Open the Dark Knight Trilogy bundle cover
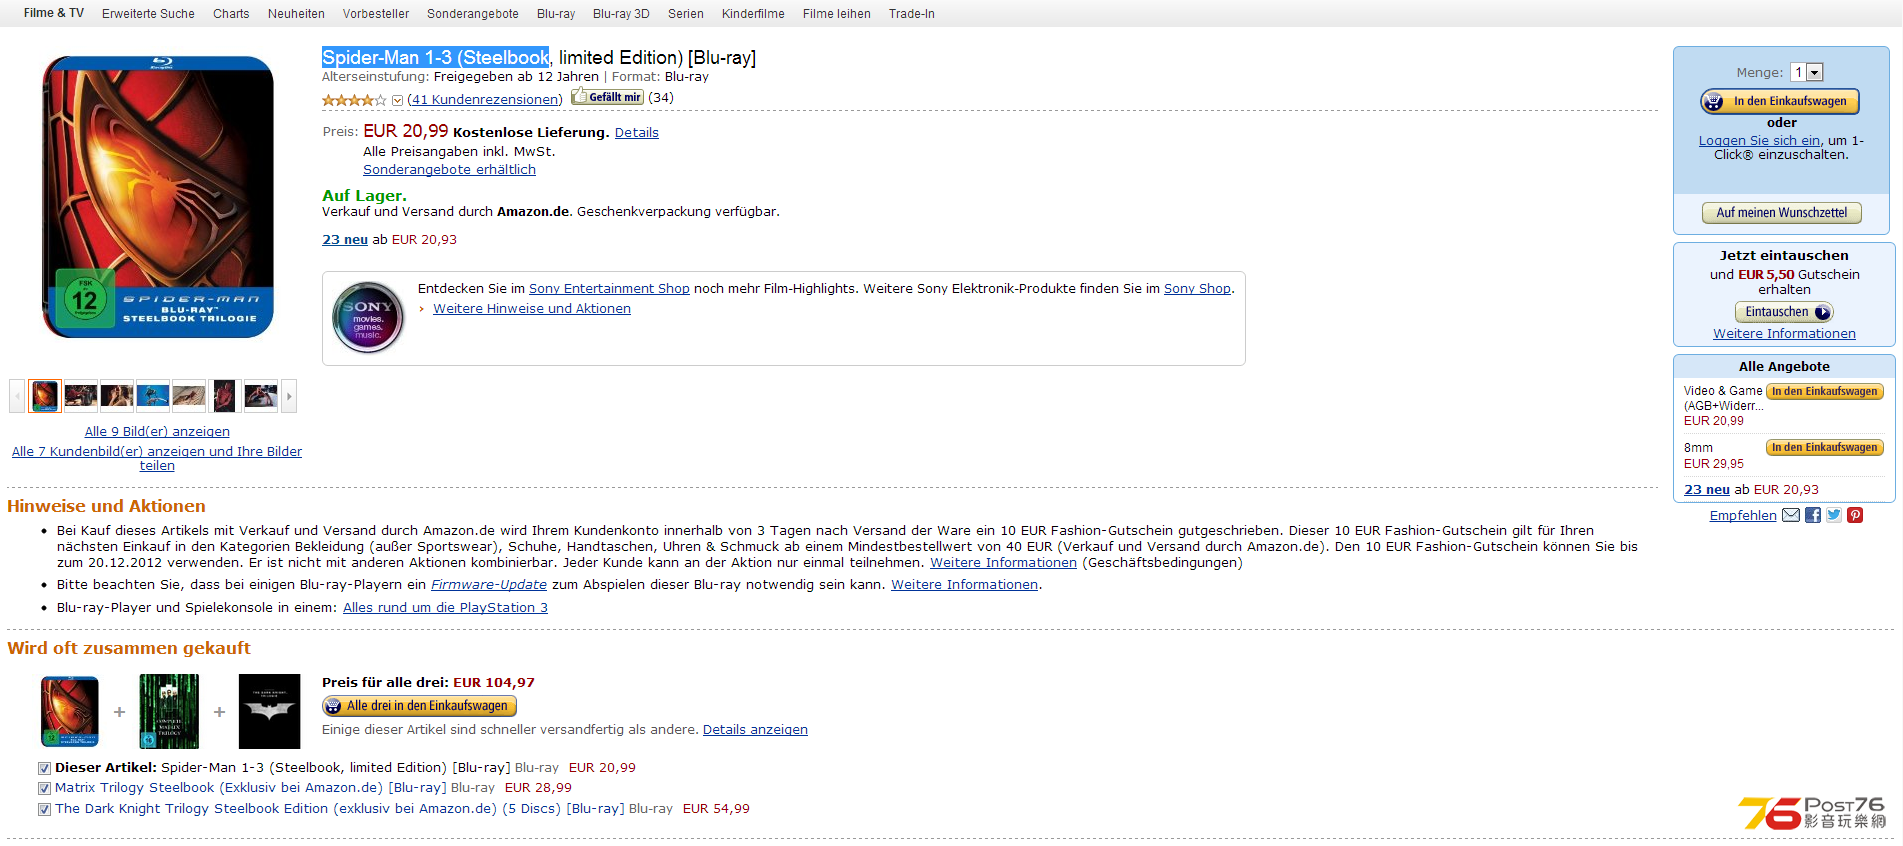This screenshot has width=1903, height=846. click(270, 711)
